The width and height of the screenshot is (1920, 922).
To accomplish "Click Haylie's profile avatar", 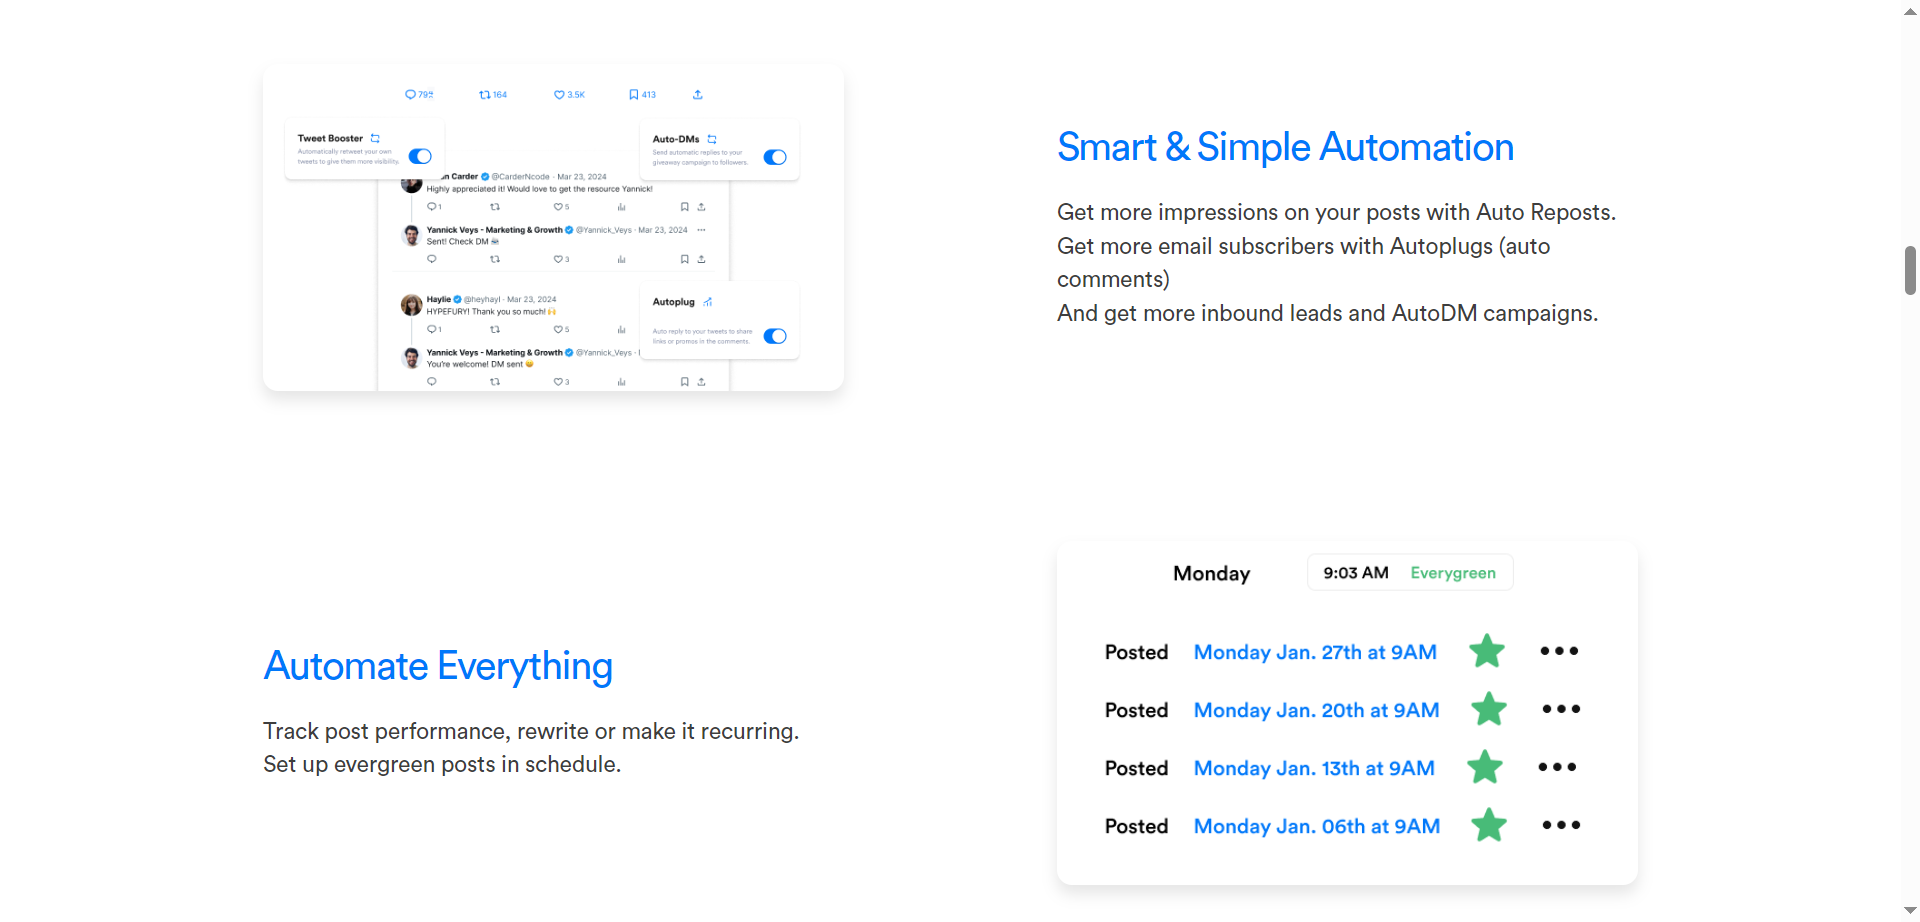I will click(x=411, y=305).
